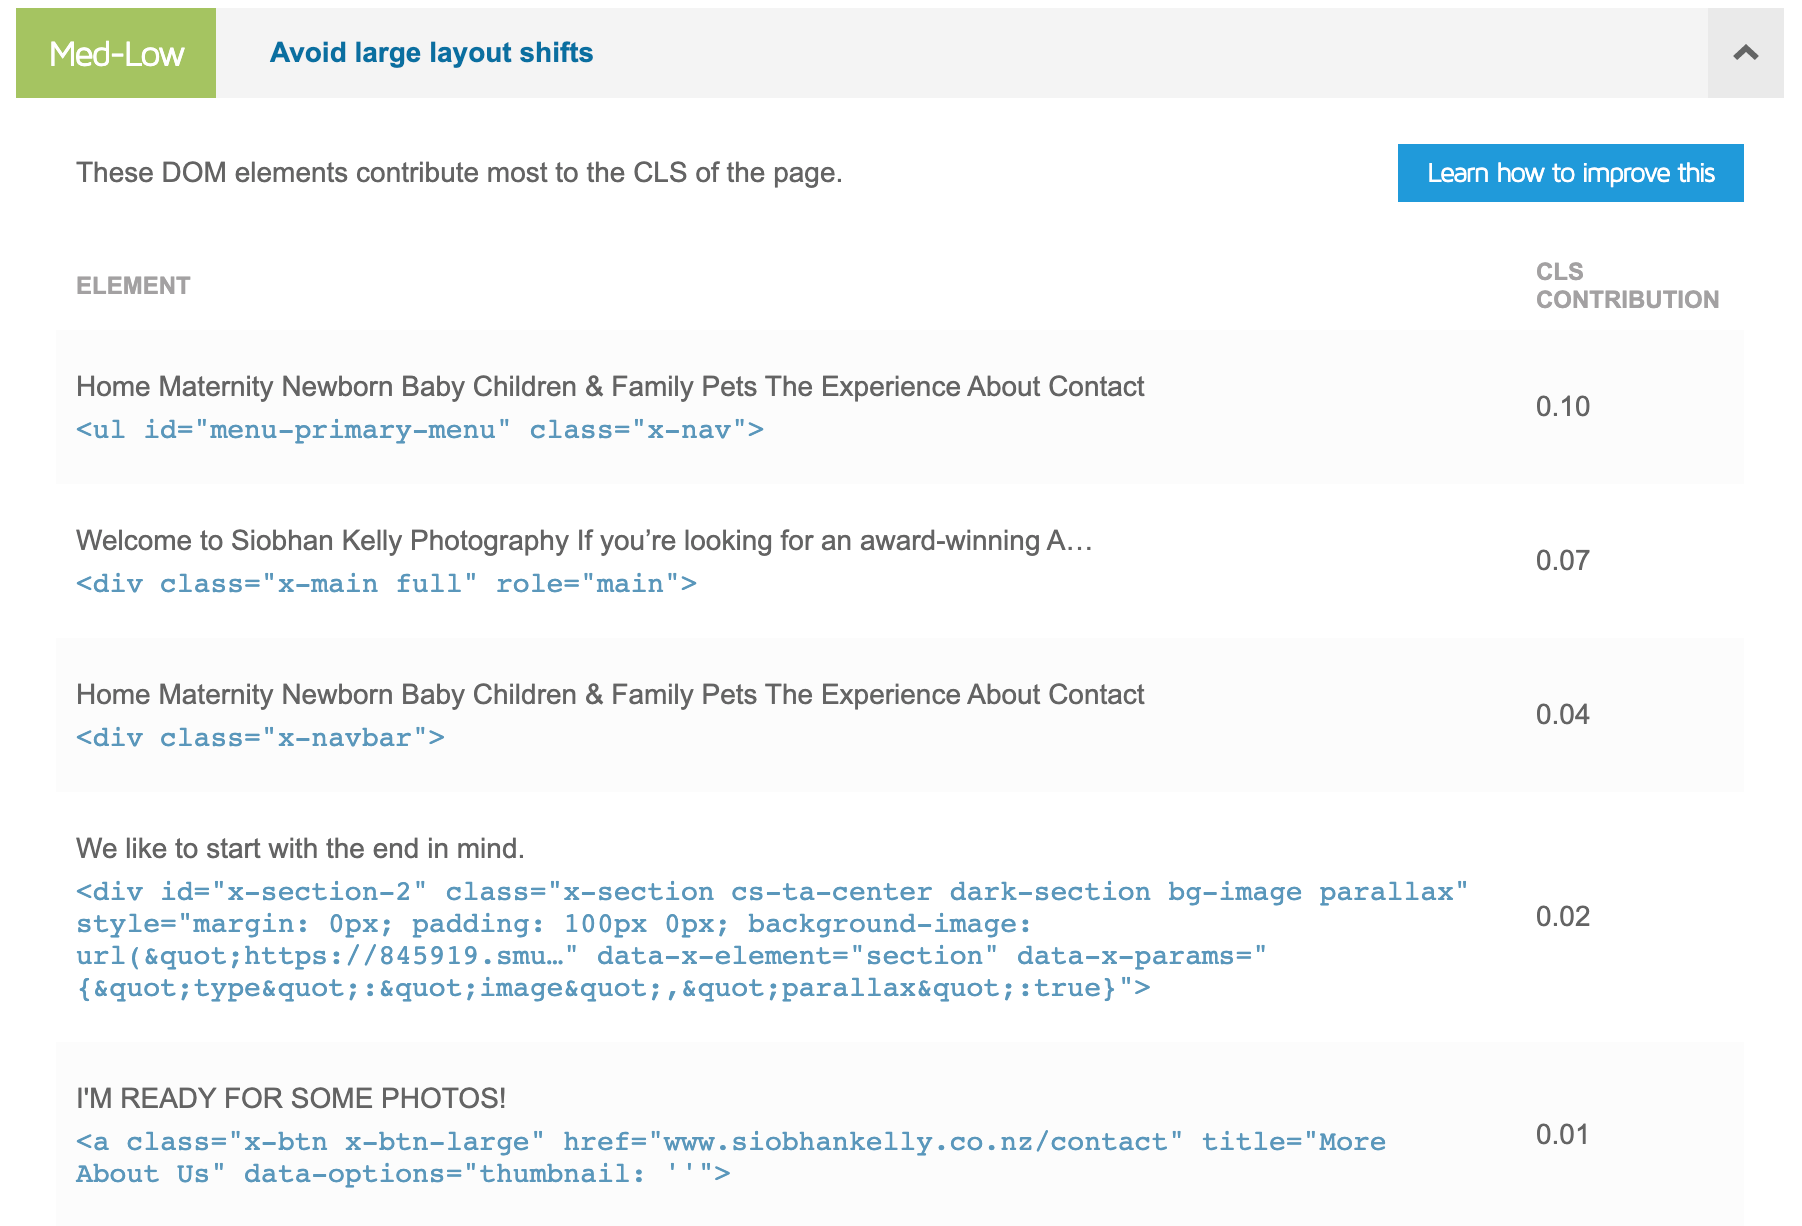Click the ELEMENT column header
Screen dimensions: 1802x1226
tap(133, 286)
